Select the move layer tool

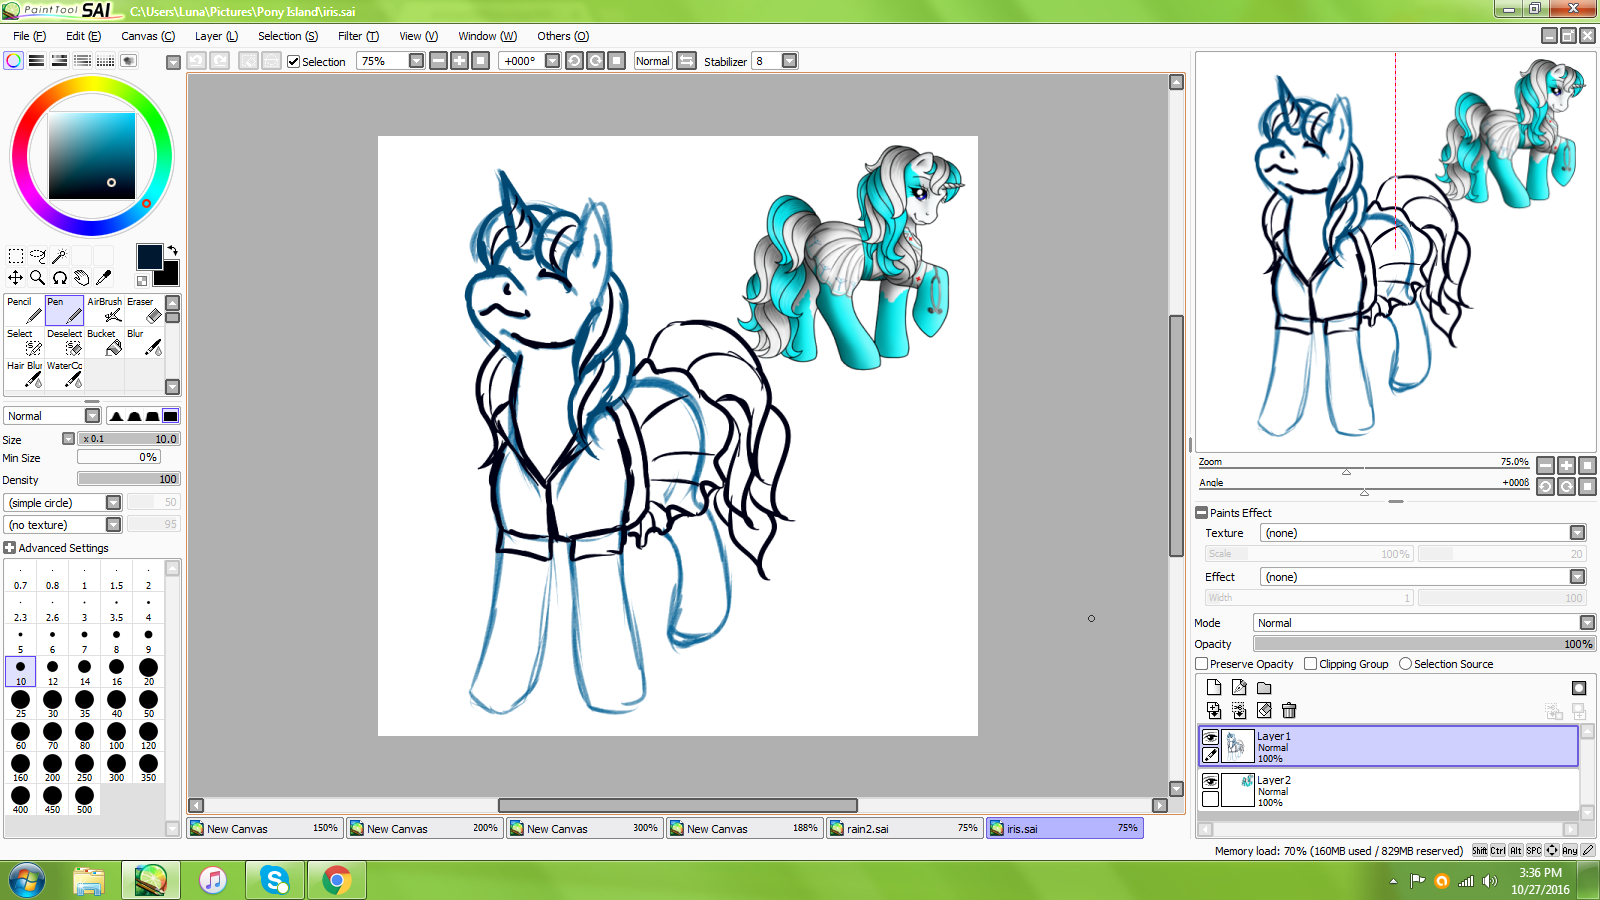click(x=16, y=278)
